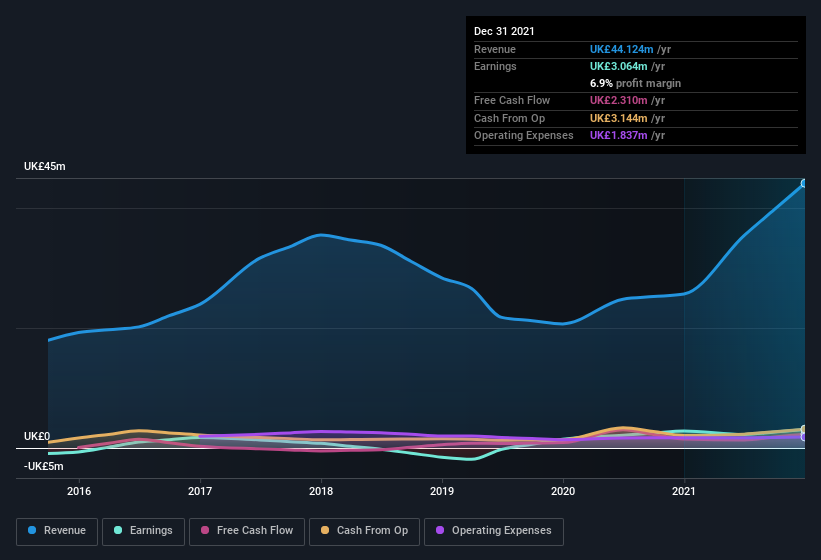Click the 2016 x-axis label
The image size is (821, 560).
click(79, 491)
